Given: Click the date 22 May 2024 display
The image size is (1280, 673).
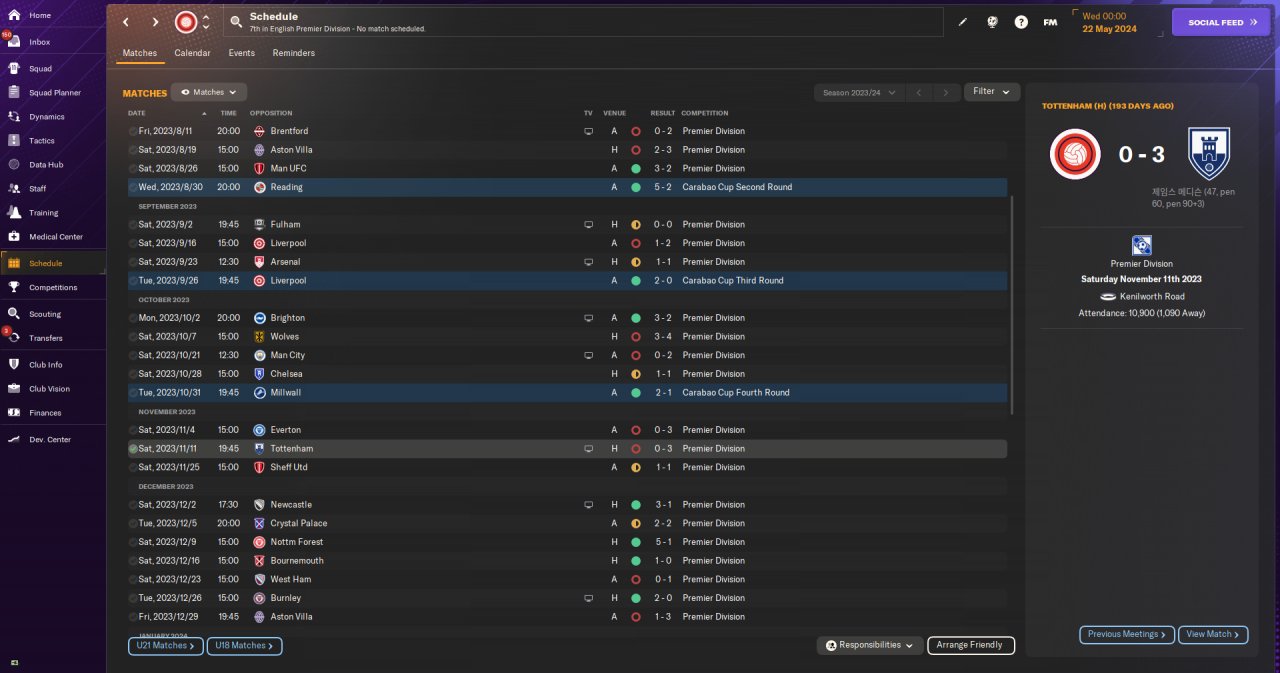Looking at the screenshot, I should [x=1109, y=28].
